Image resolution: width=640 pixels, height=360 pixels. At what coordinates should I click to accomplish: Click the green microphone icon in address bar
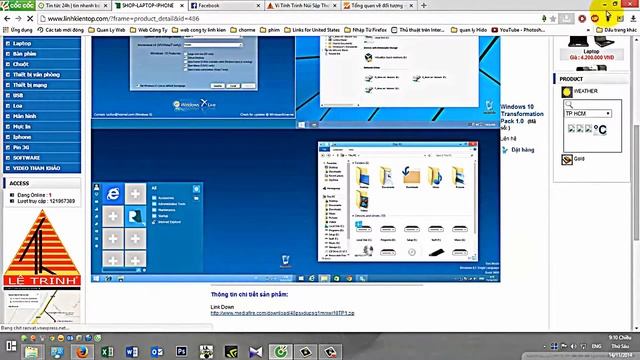544,19
